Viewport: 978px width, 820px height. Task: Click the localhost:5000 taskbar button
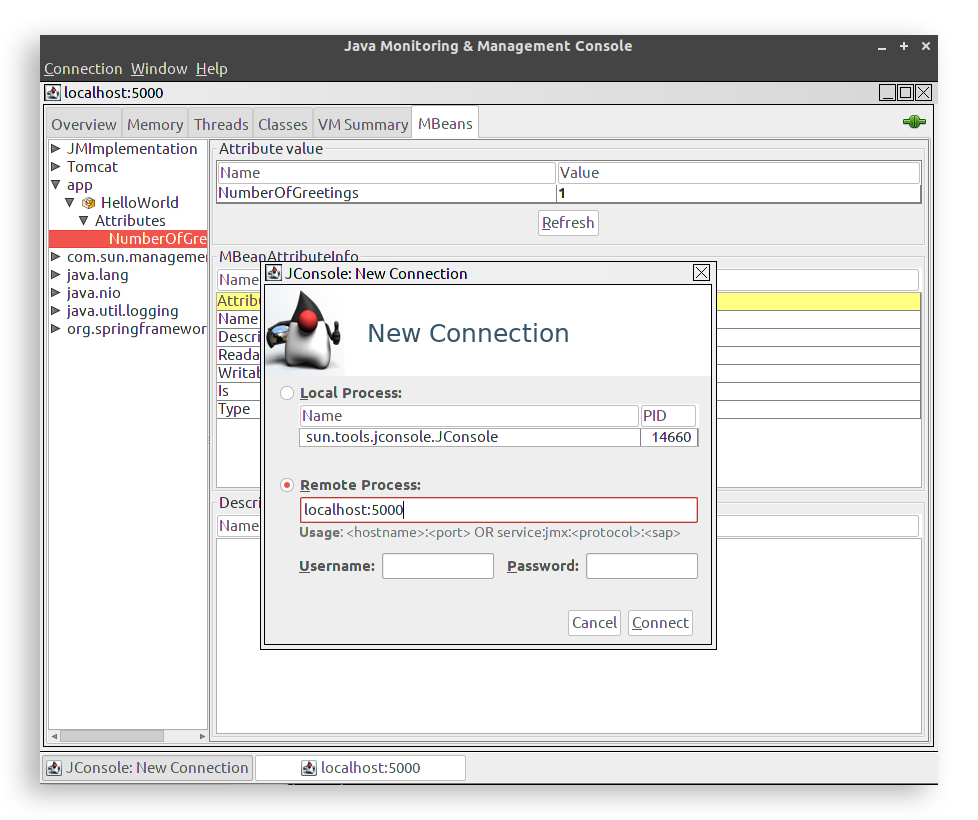tap(361, 768)
